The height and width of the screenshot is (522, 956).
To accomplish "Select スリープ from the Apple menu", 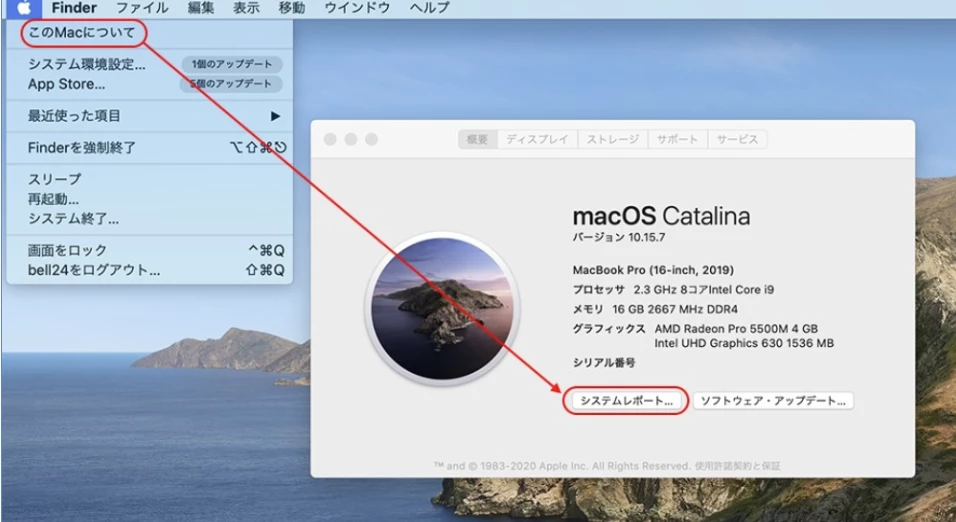I will point(54,179).
